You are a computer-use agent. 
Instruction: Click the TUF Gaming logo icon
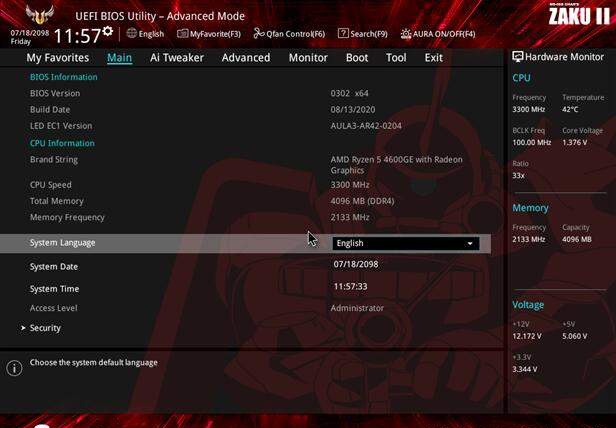[40, 14]
